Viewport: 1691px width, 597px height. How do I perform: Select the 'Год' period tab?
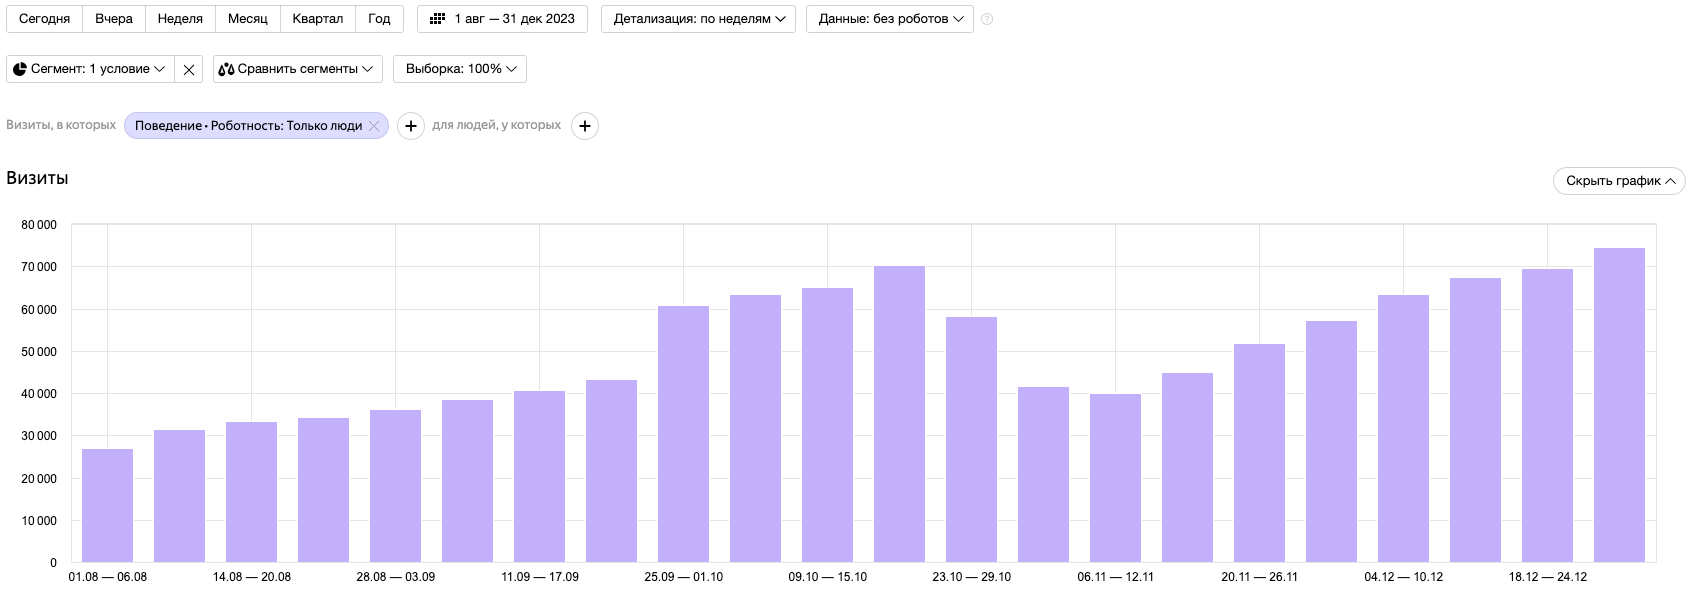(x=379, y=19)
